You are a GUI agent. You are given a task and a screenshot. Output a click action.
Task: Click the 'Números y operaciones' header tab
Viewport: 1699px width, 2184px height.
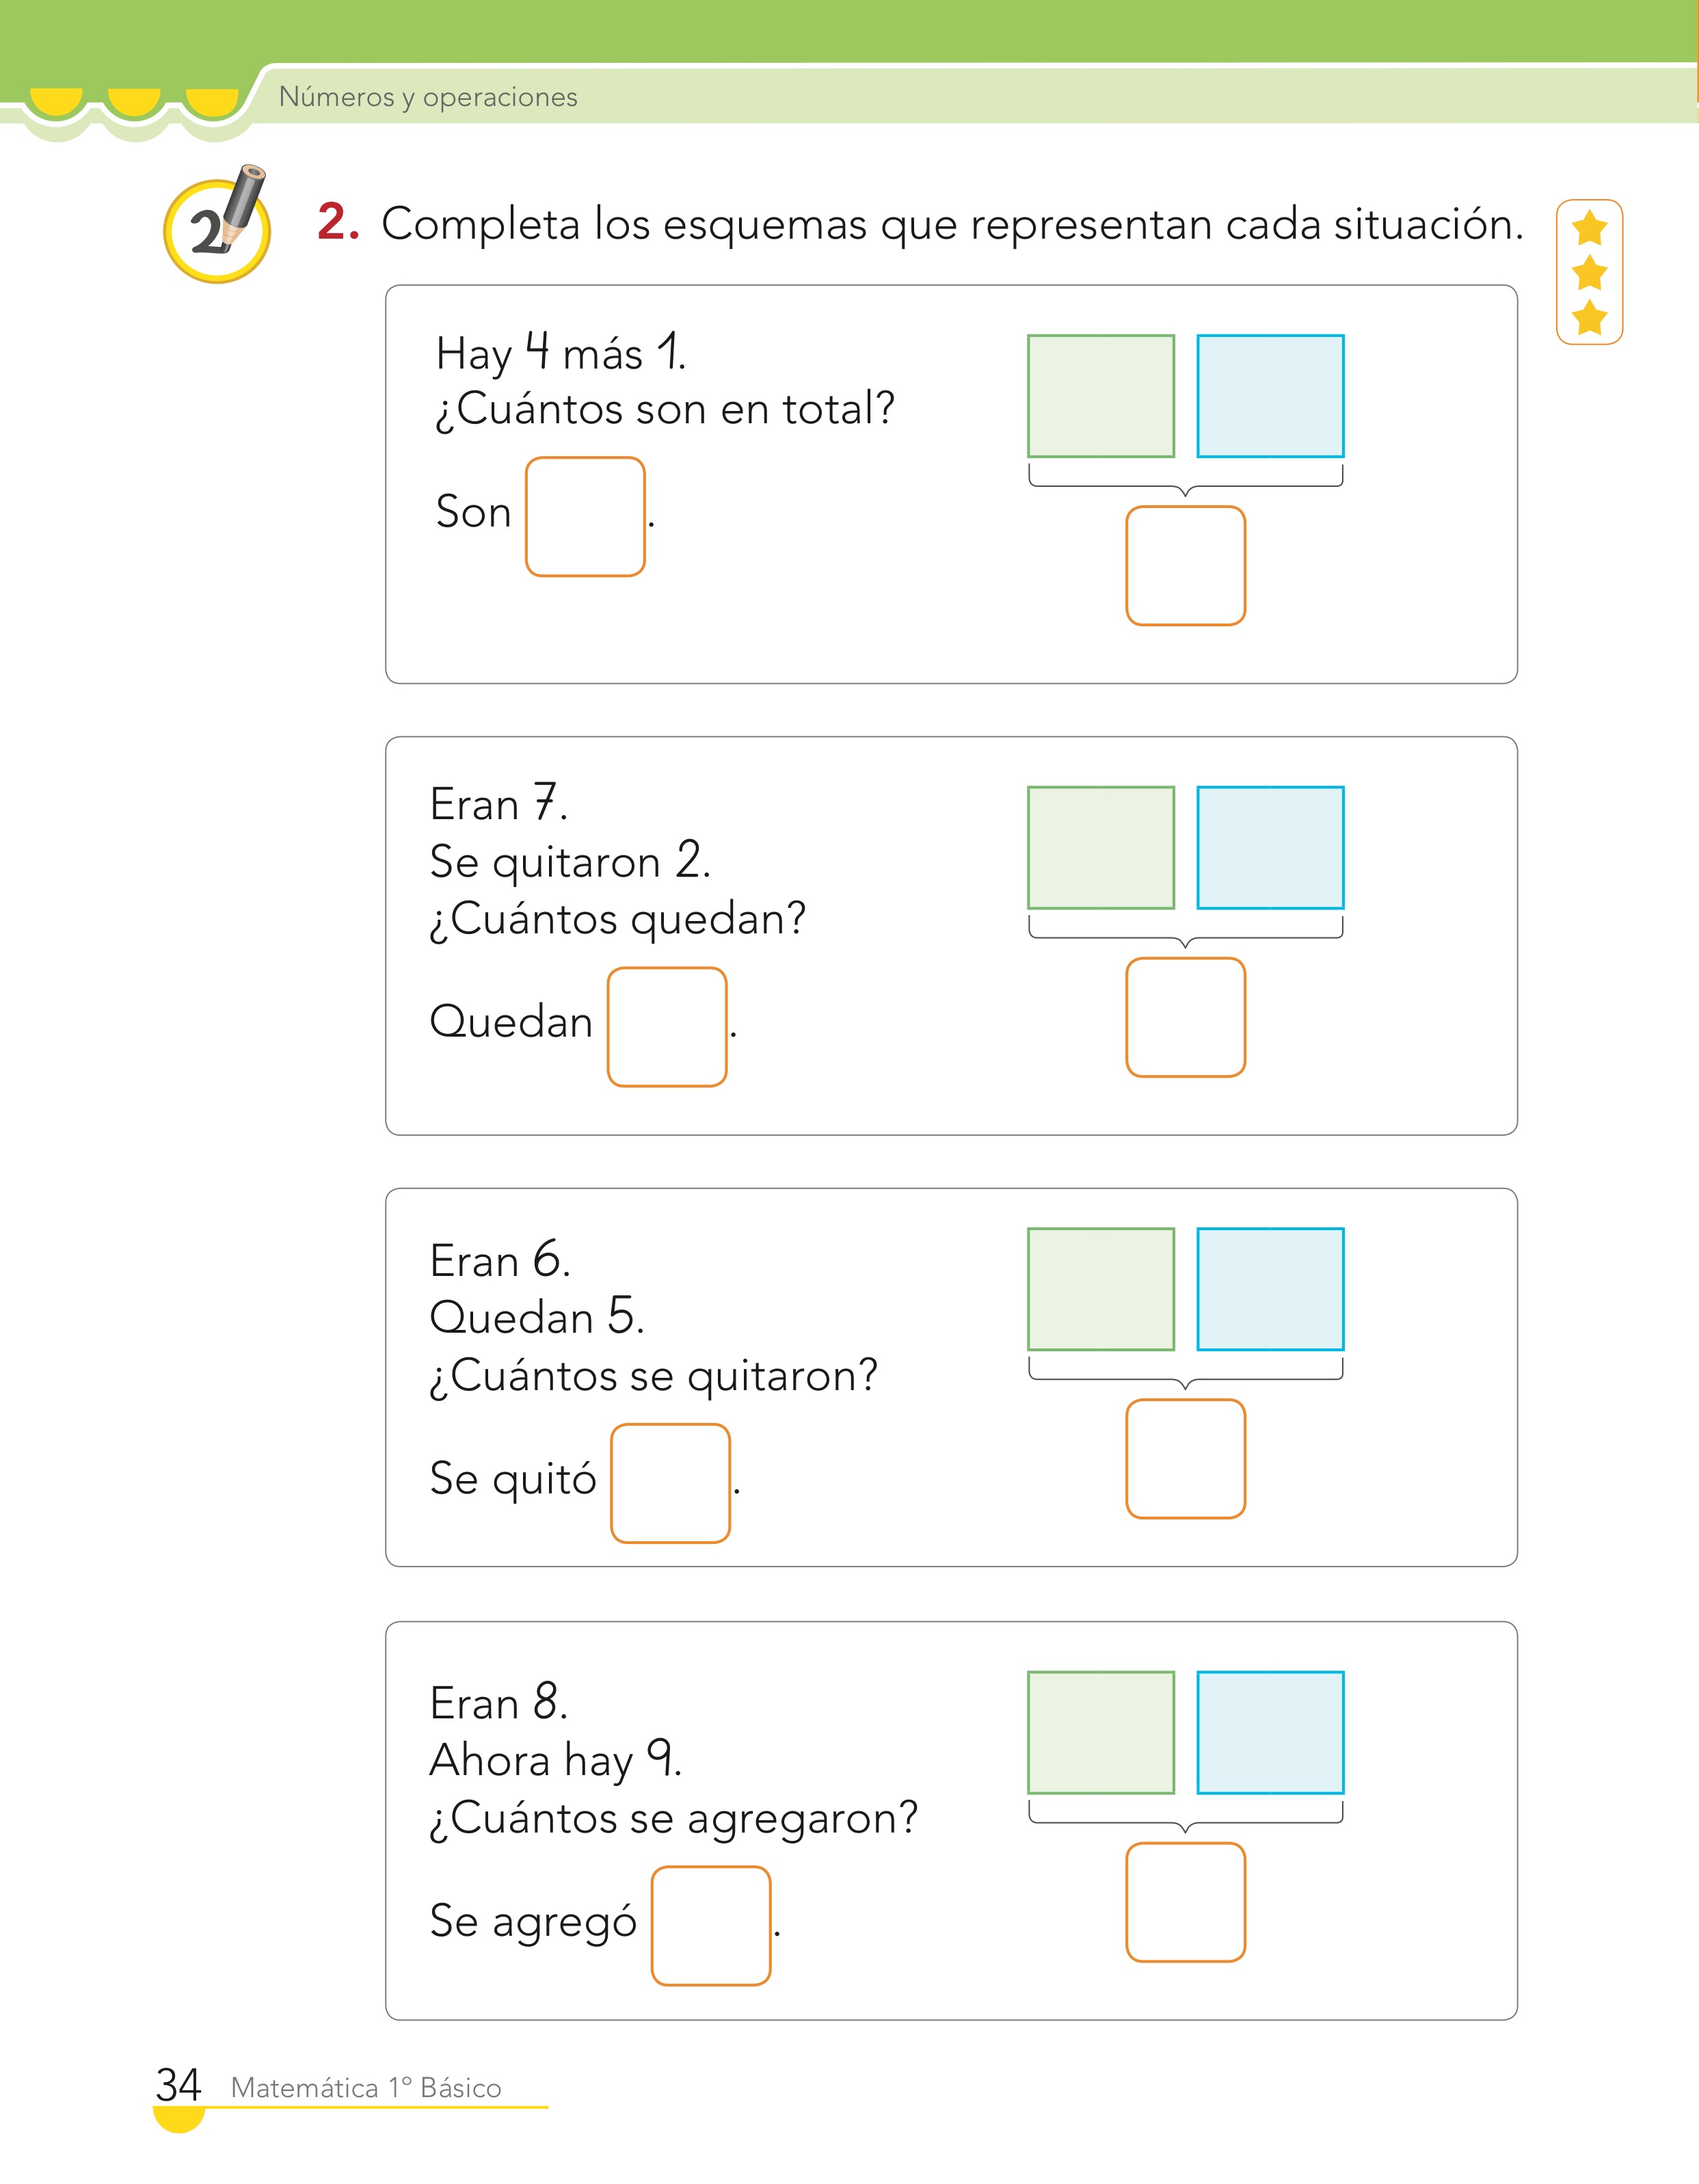(x=428, y=97)
